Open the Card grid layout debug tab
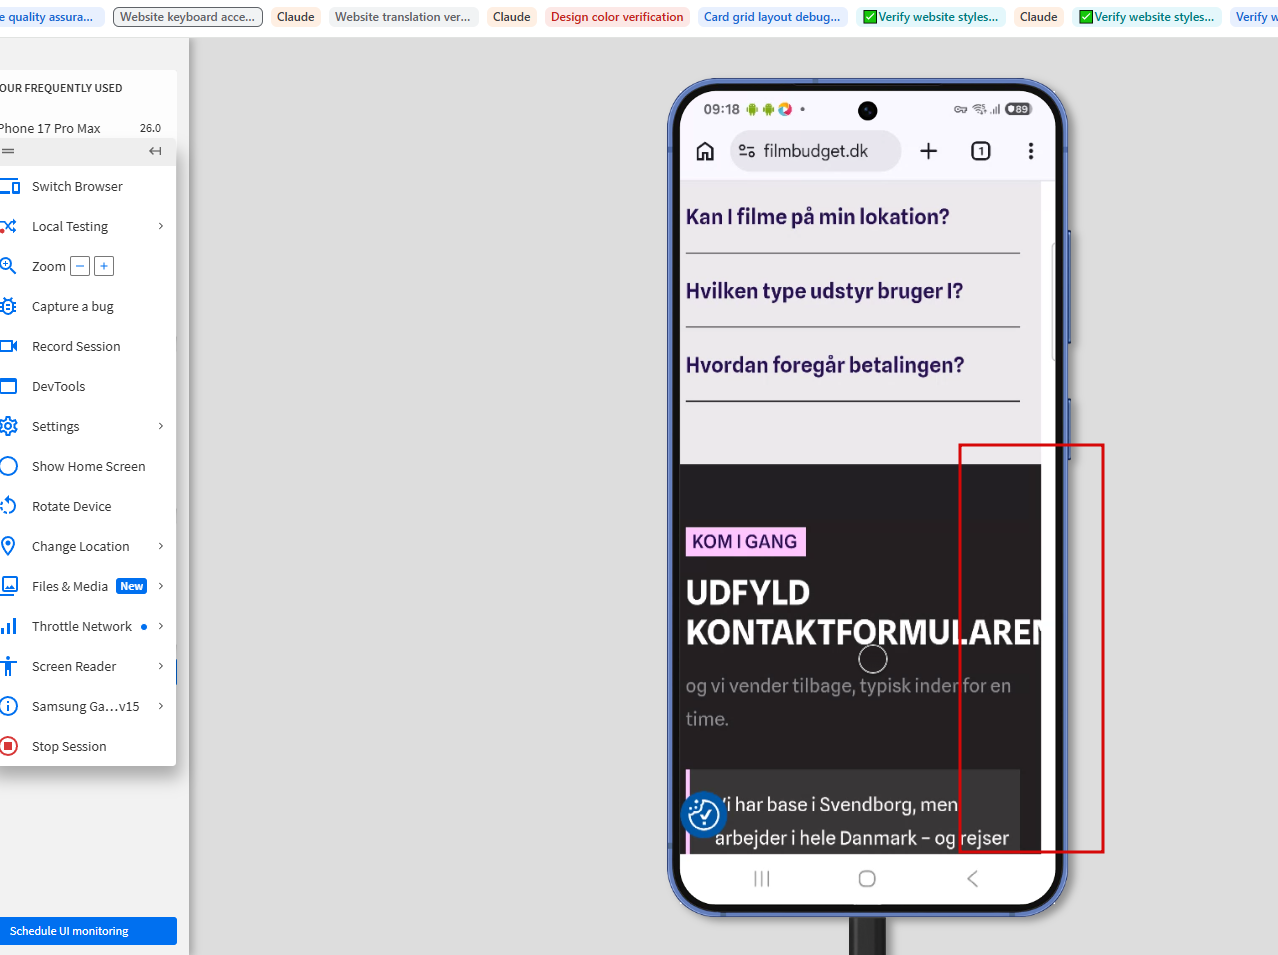Screen dimensions: 1278x955 tap(772, 17)
